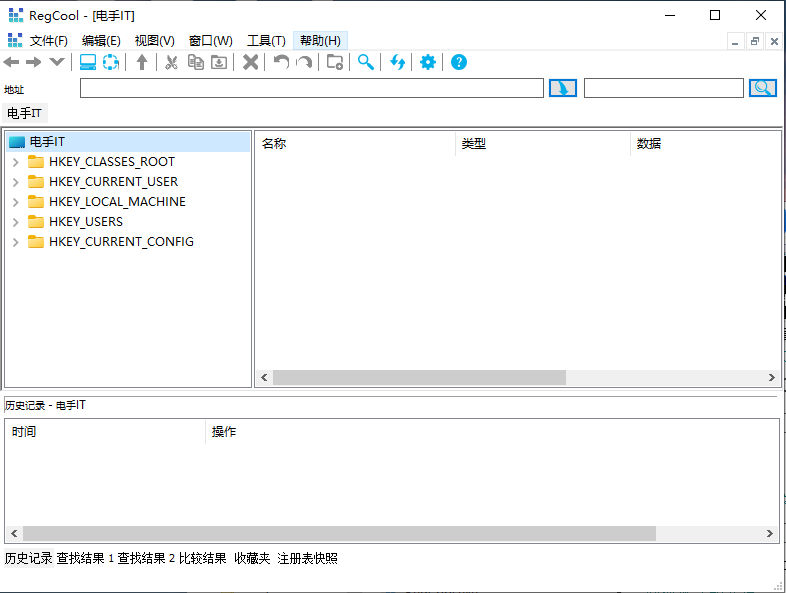This screenshot has height=593, width=786.
Task: Go forward with the right arrow toolbar icon
Action: pyautogui.click(x=34, y=62)
